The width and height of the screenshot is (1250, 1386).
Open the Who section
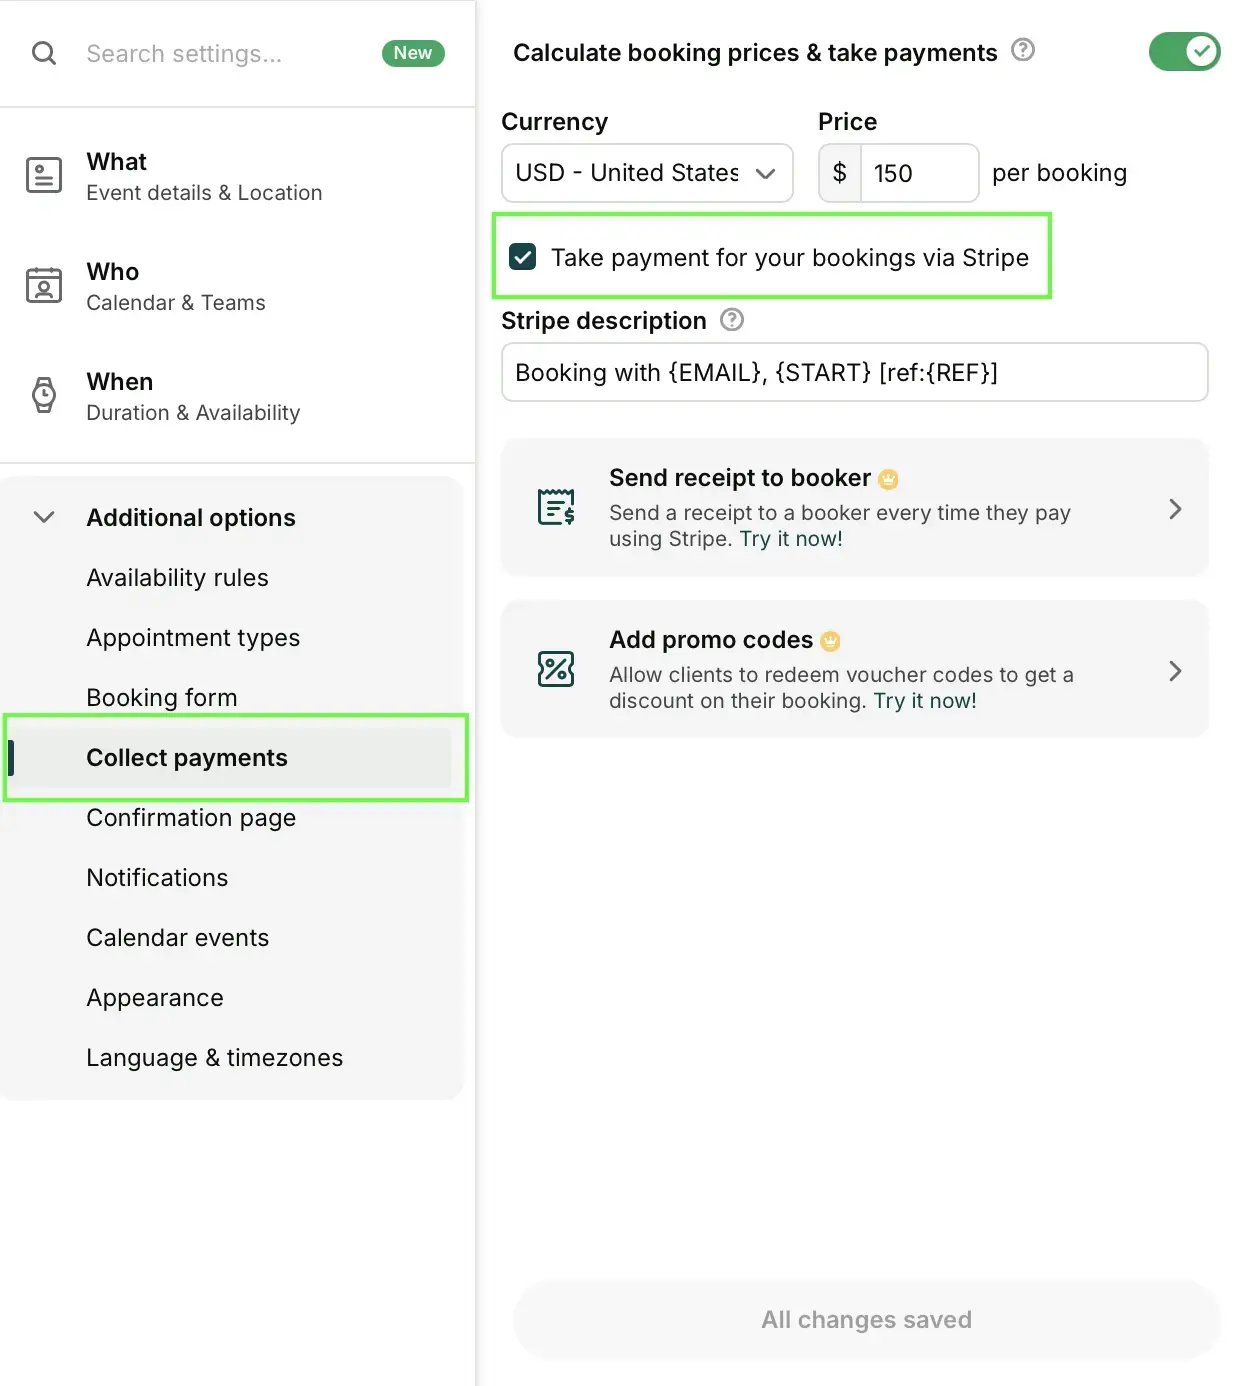(x=237, y=286)
